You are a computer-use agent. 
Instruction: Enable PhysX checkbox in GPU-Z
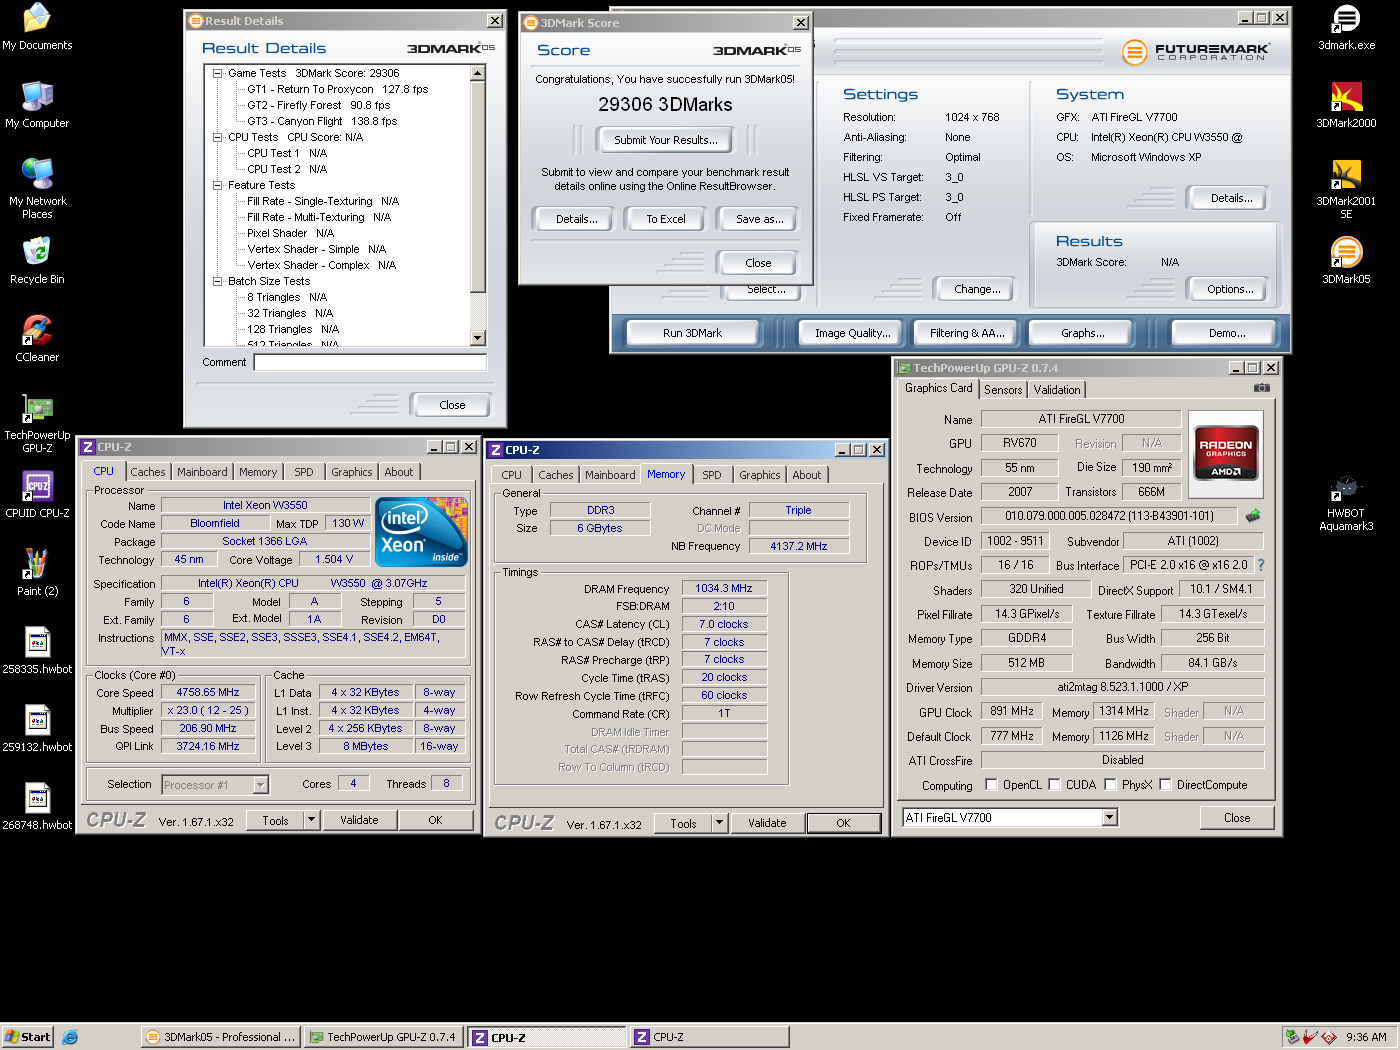pyautogui.click(x=1110, y=784)
